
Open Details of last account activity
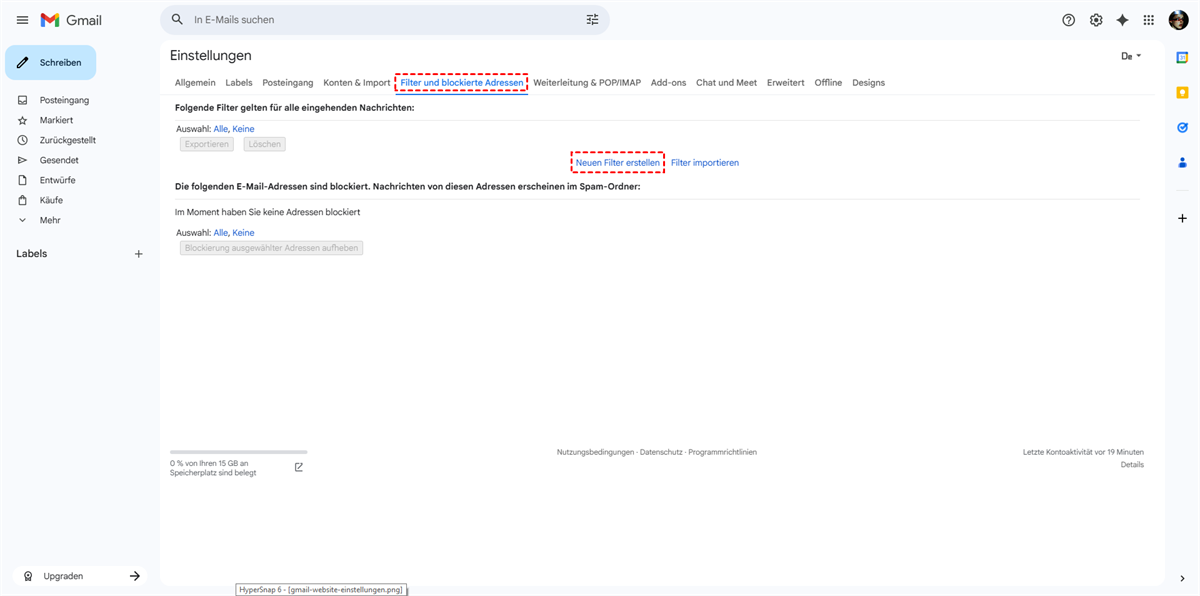tap(1132, 465)
